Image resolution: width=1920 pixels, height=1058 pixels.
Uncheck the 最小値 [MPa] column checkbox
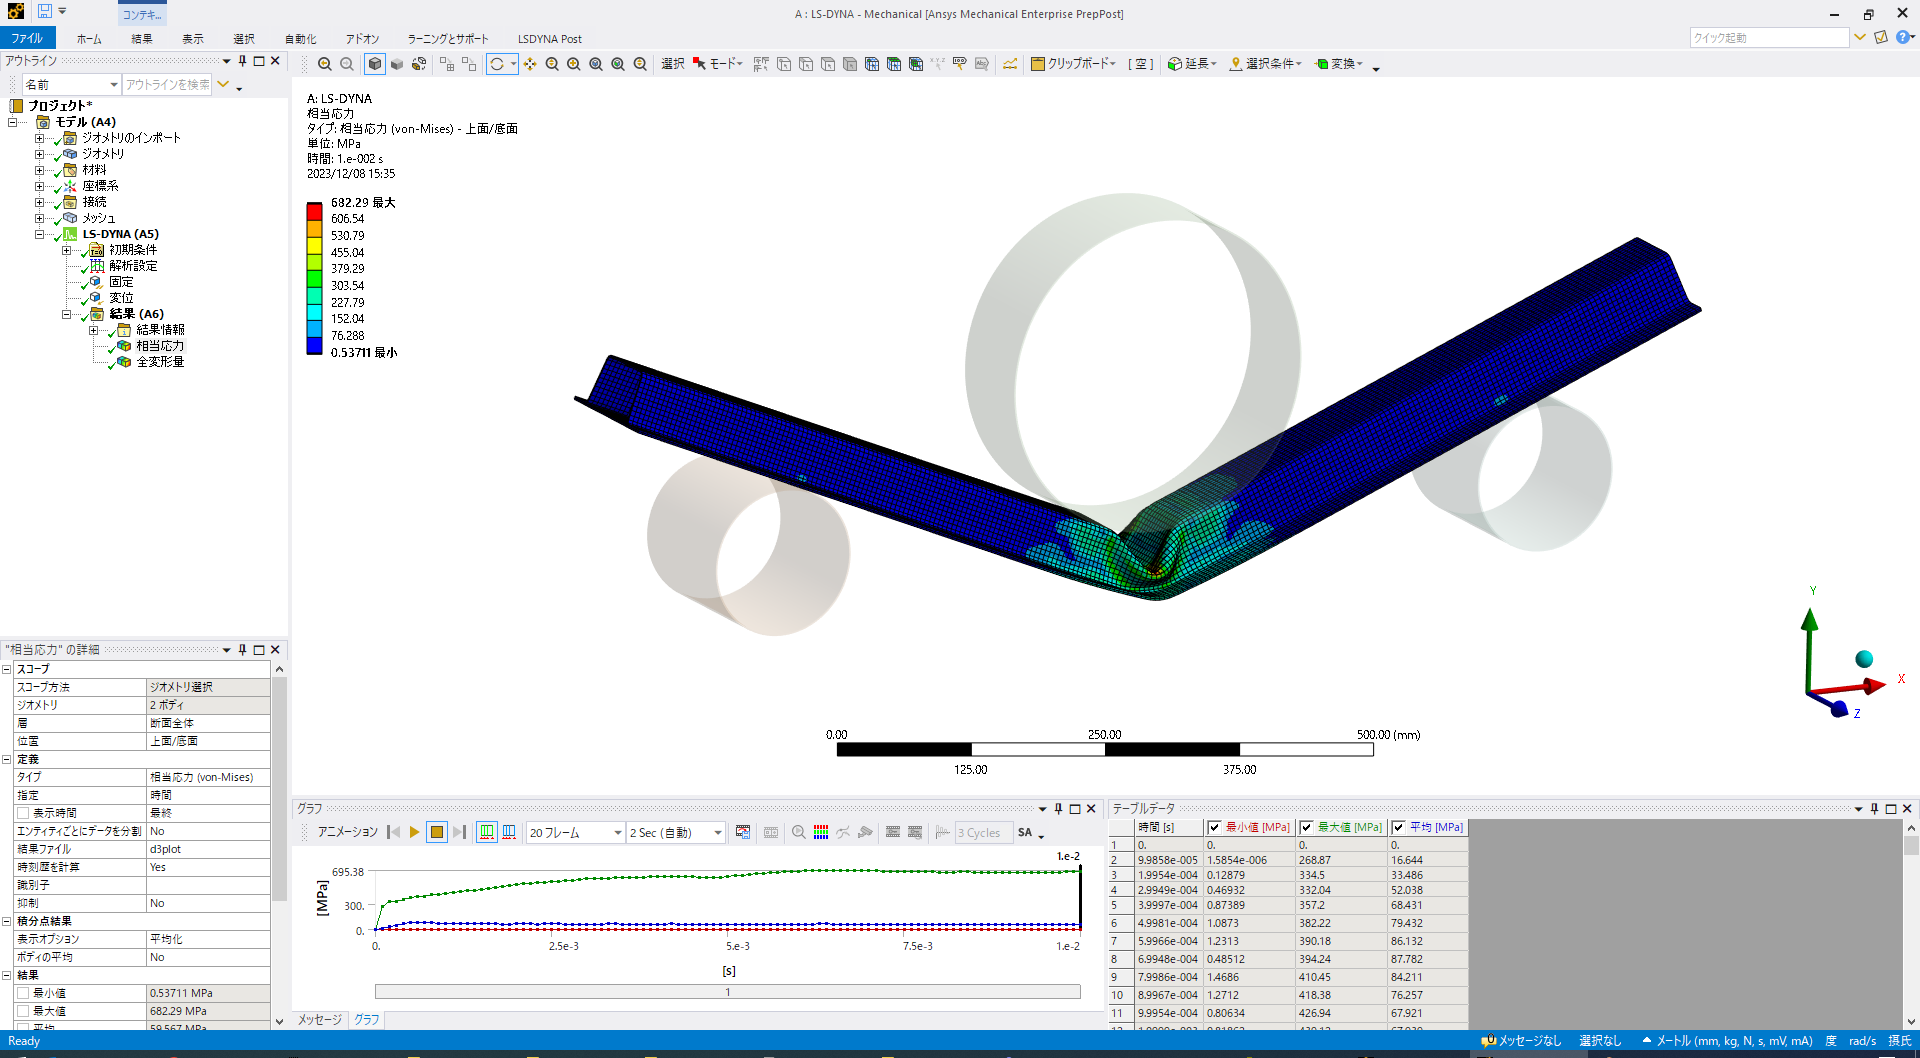point(1214,827)
